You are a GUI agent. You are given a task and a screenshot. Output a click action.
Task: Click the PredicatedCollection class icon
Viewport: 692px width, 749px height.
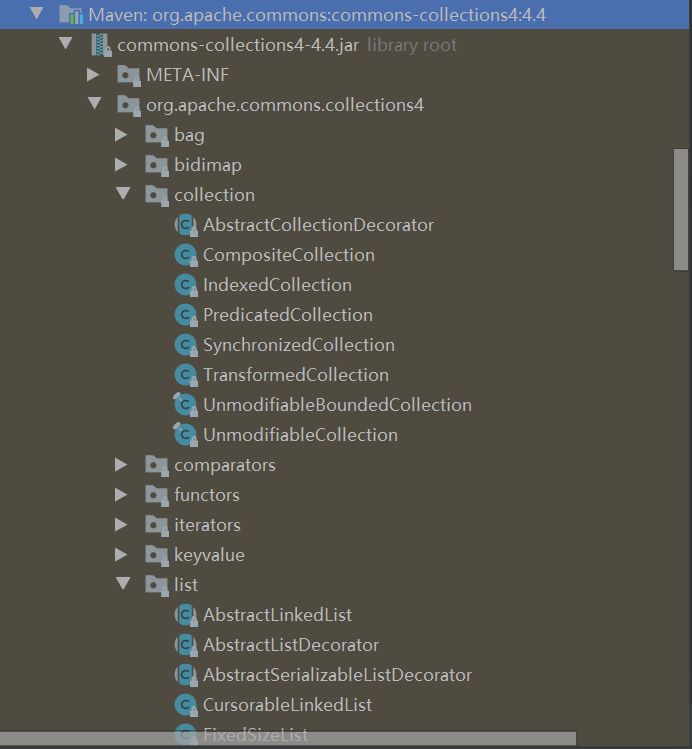[x=186, y=316]
